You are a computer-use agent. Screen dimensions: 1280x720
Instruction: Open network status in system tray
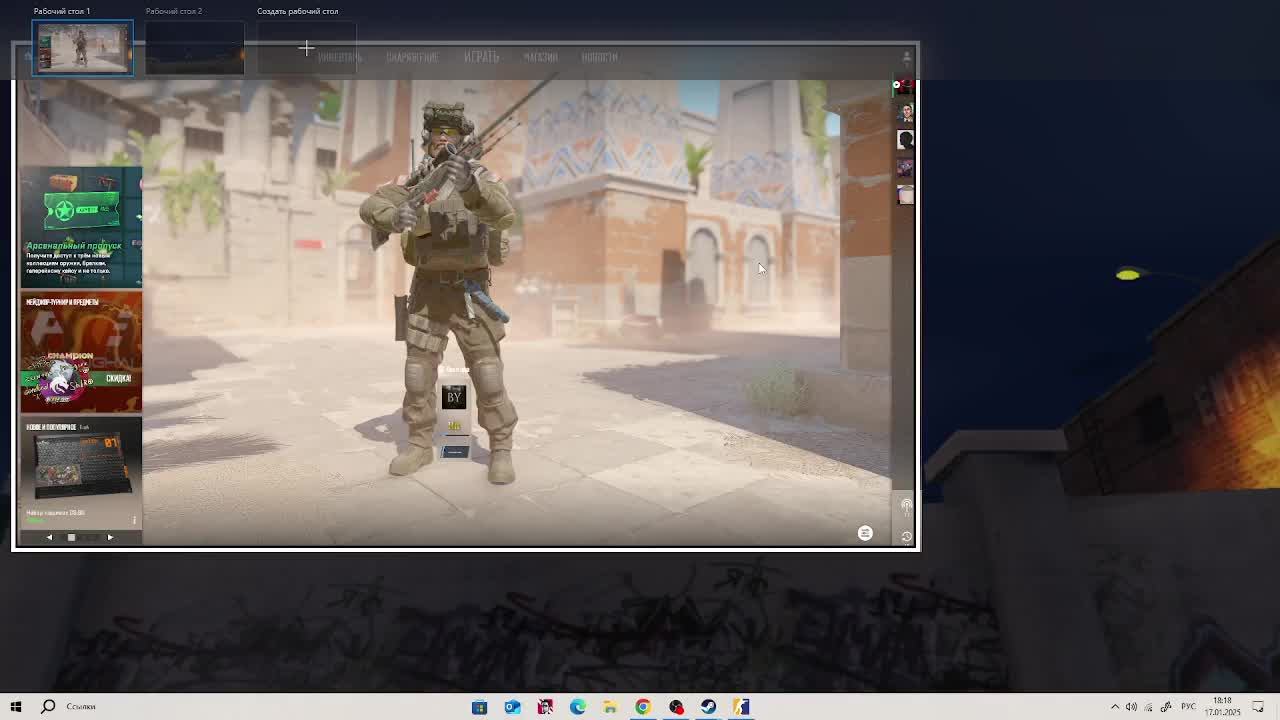click(1148, 707)
